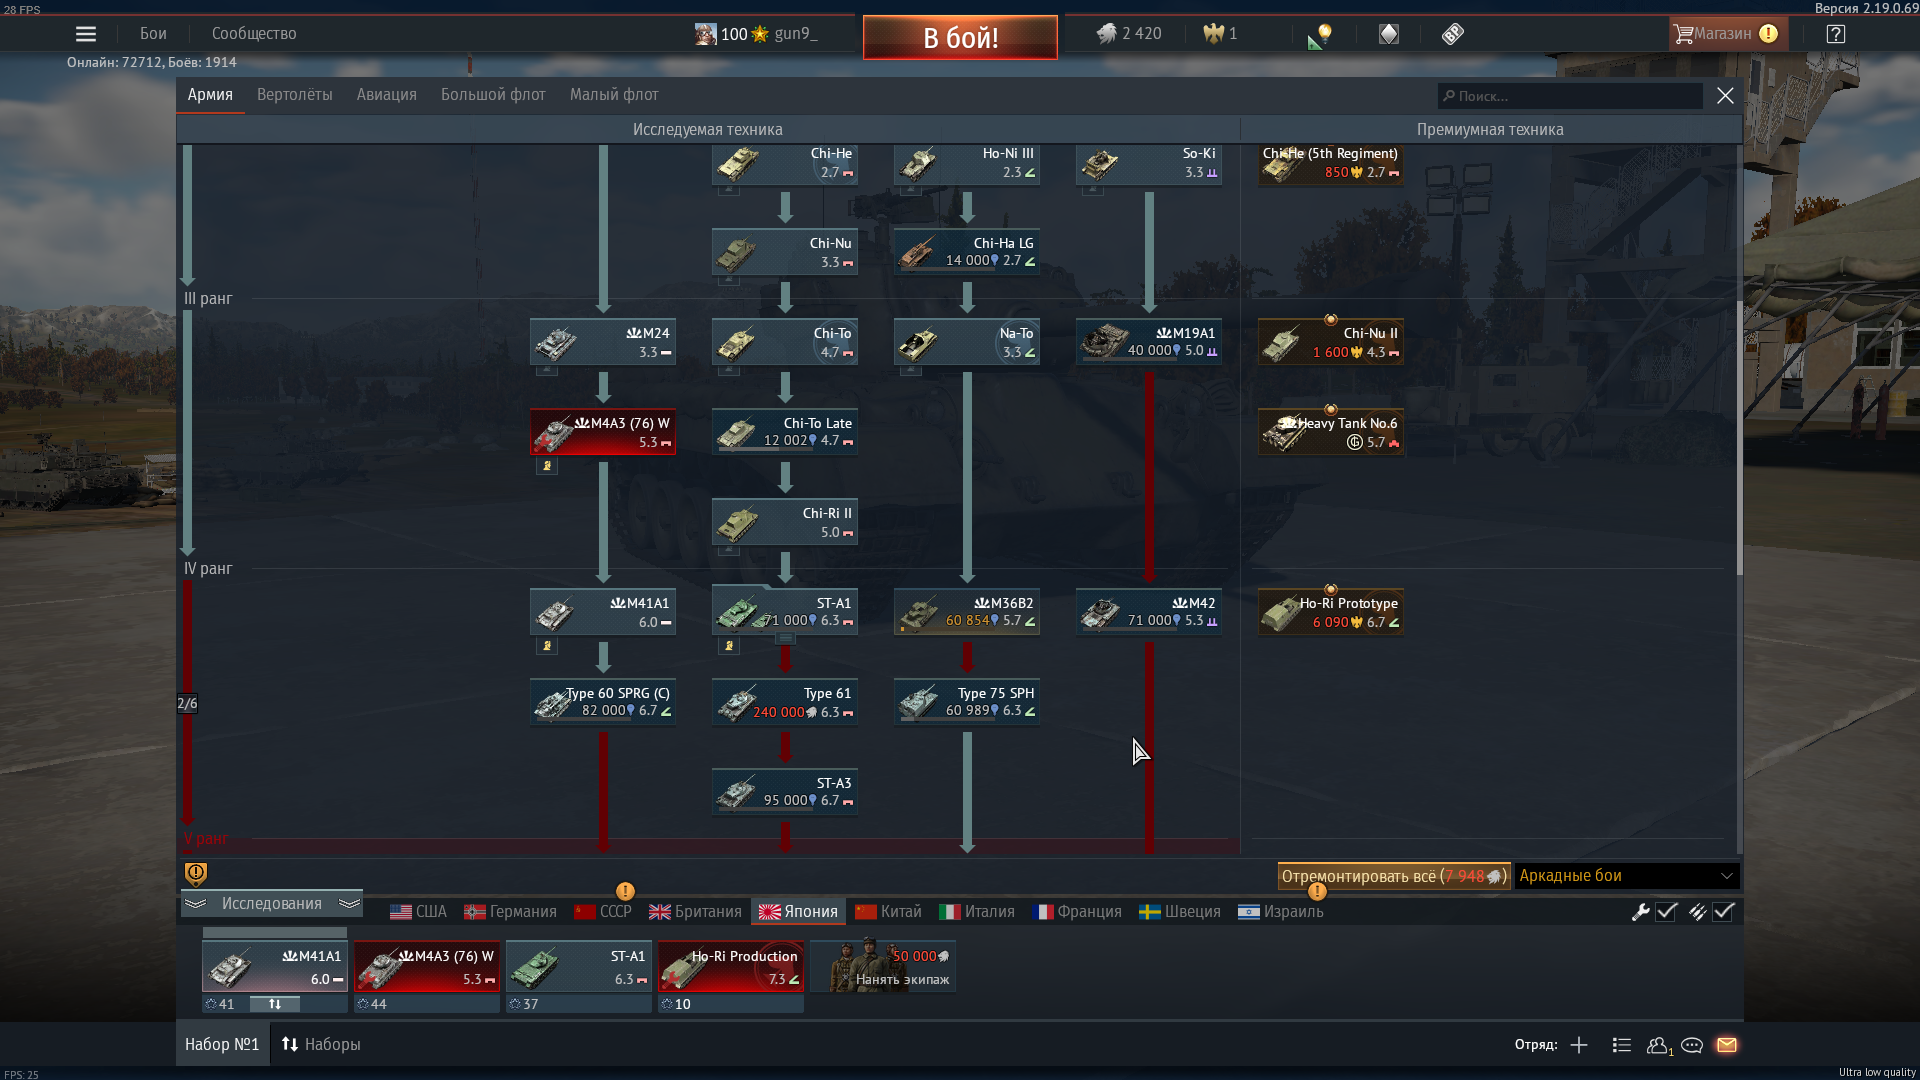Click the tech tree vertical scrollbar

pos(1739,438)
